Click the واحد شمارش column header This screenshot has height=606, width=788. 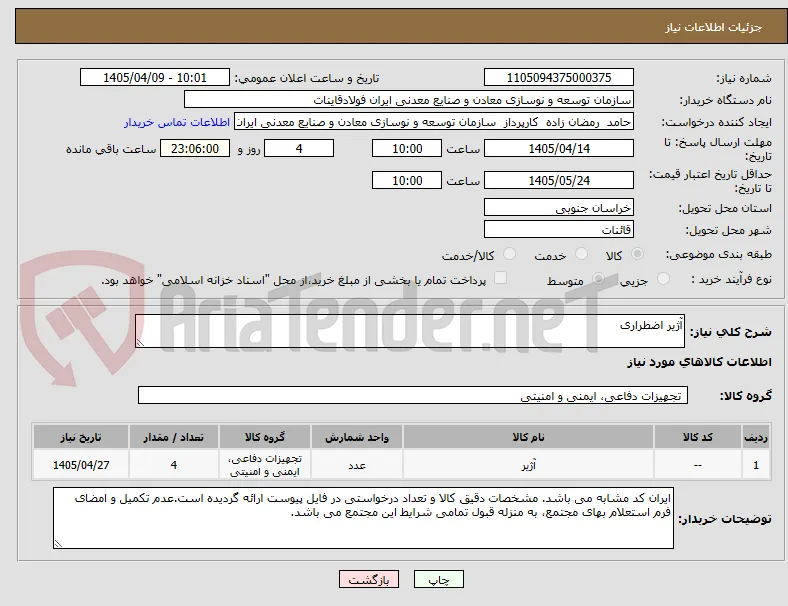point(357,437)
